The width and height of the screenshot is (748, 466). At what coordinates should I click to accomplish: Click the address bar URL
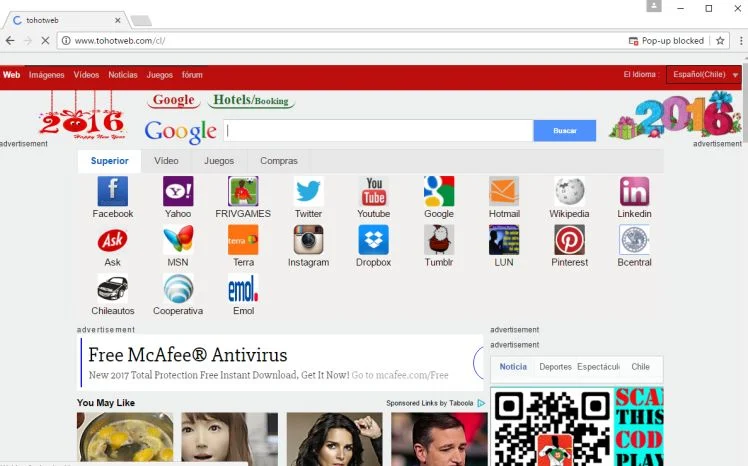click(120, 41)
